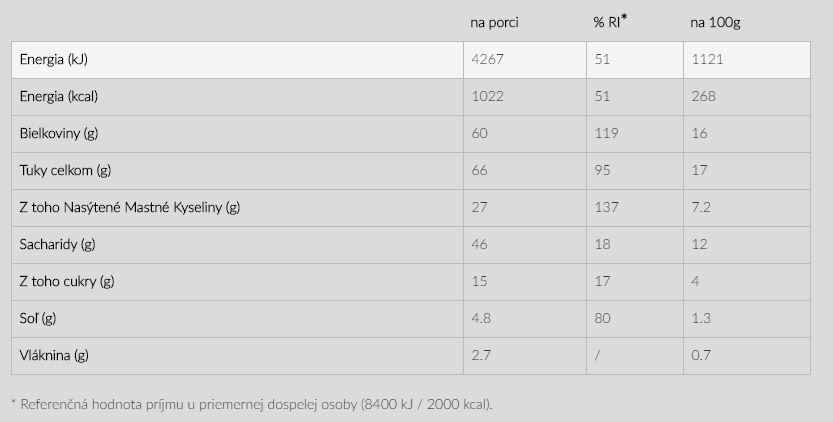Click the 66 value in Tuky celkom row

point(479,171)
